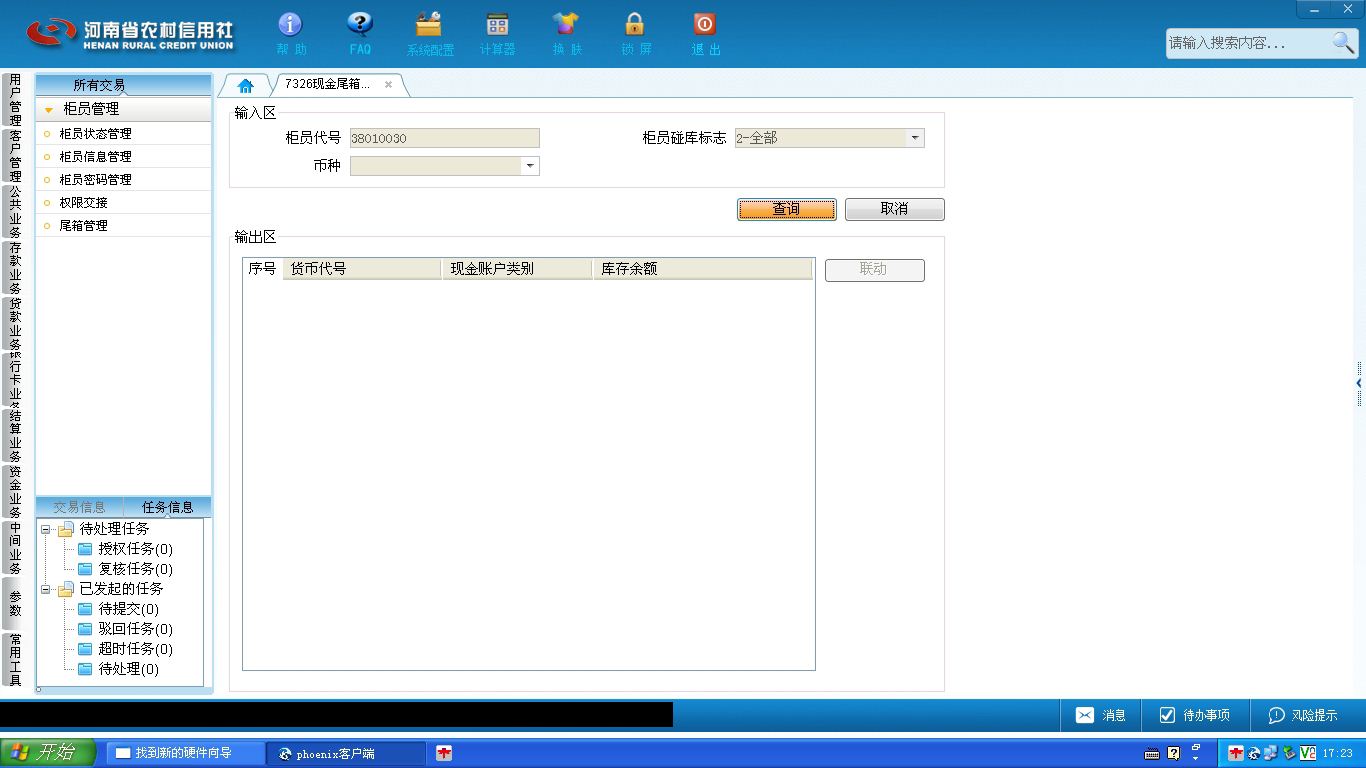The width and height of the screenshot is (1366, 768).
Task: Collapse the 待处理任务 tree node
Action: 46,529
